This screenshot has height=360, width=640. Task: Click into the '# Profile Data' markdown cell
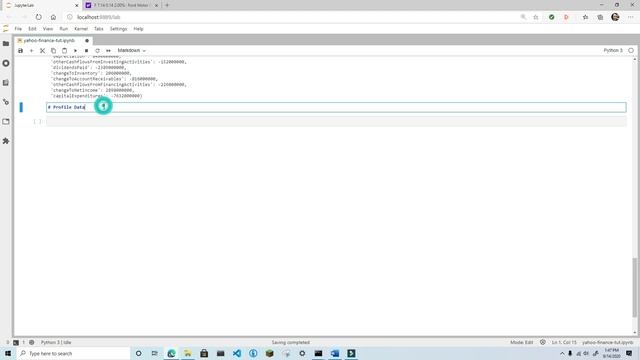[336, 107]
